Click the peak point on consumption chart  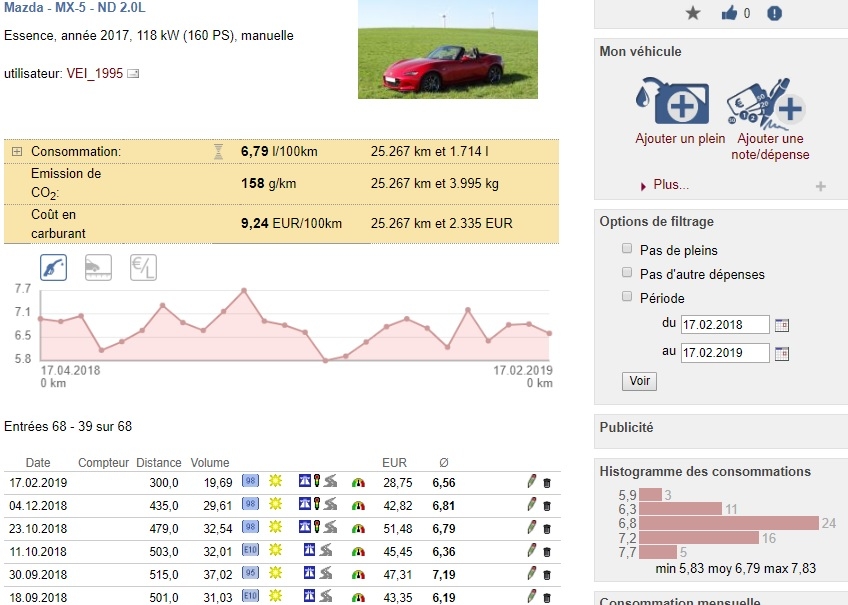244,291
